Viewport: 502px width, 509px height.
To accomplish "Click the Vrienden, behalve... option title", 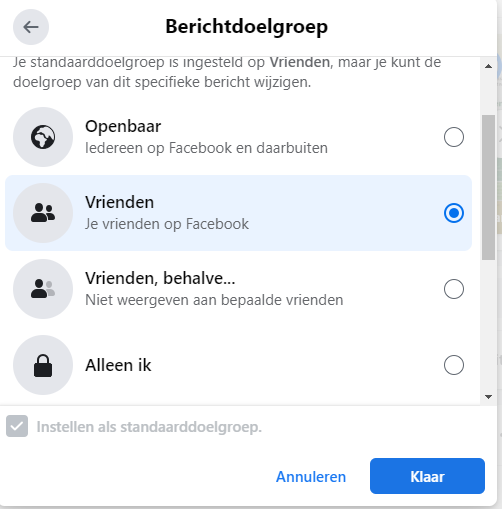I will pyautogui.click(x=160, y=278).
